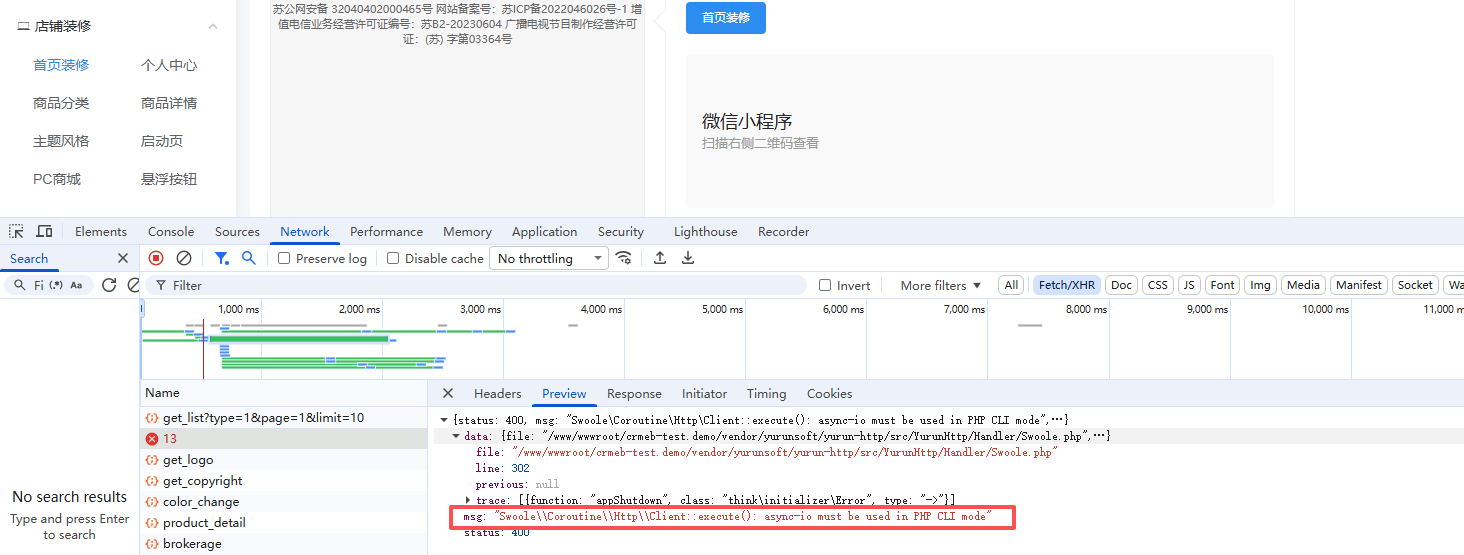Check the Disable cache option
Screen dimensions: 1464x555
(x=393, y=258)
